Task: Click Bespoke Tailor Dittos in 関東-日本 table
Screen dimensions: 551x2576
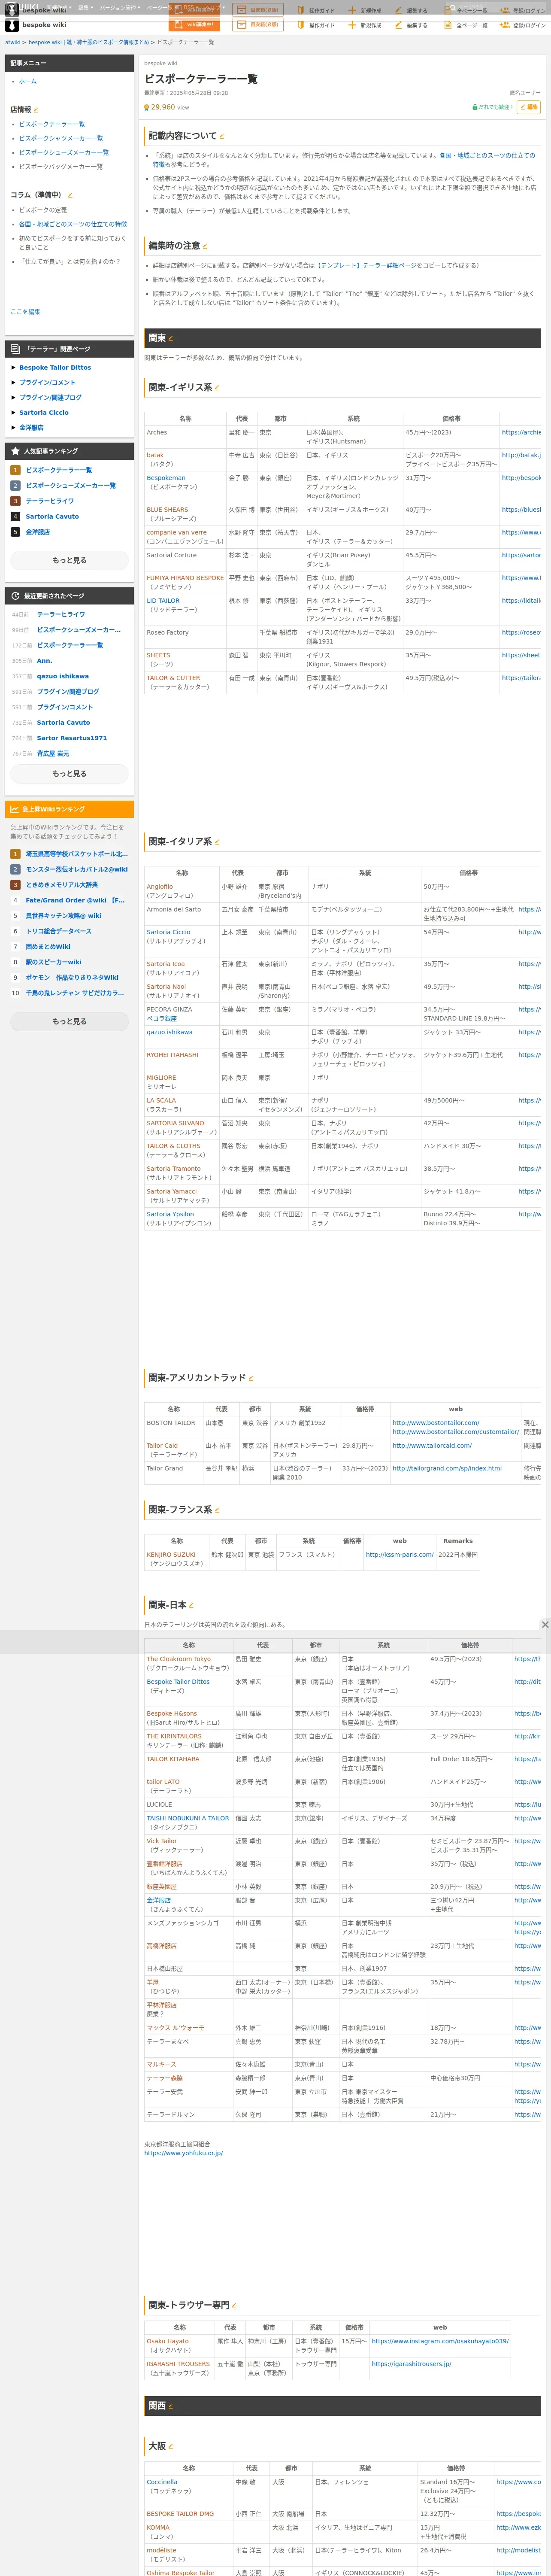Action: tap(178, 1682)
